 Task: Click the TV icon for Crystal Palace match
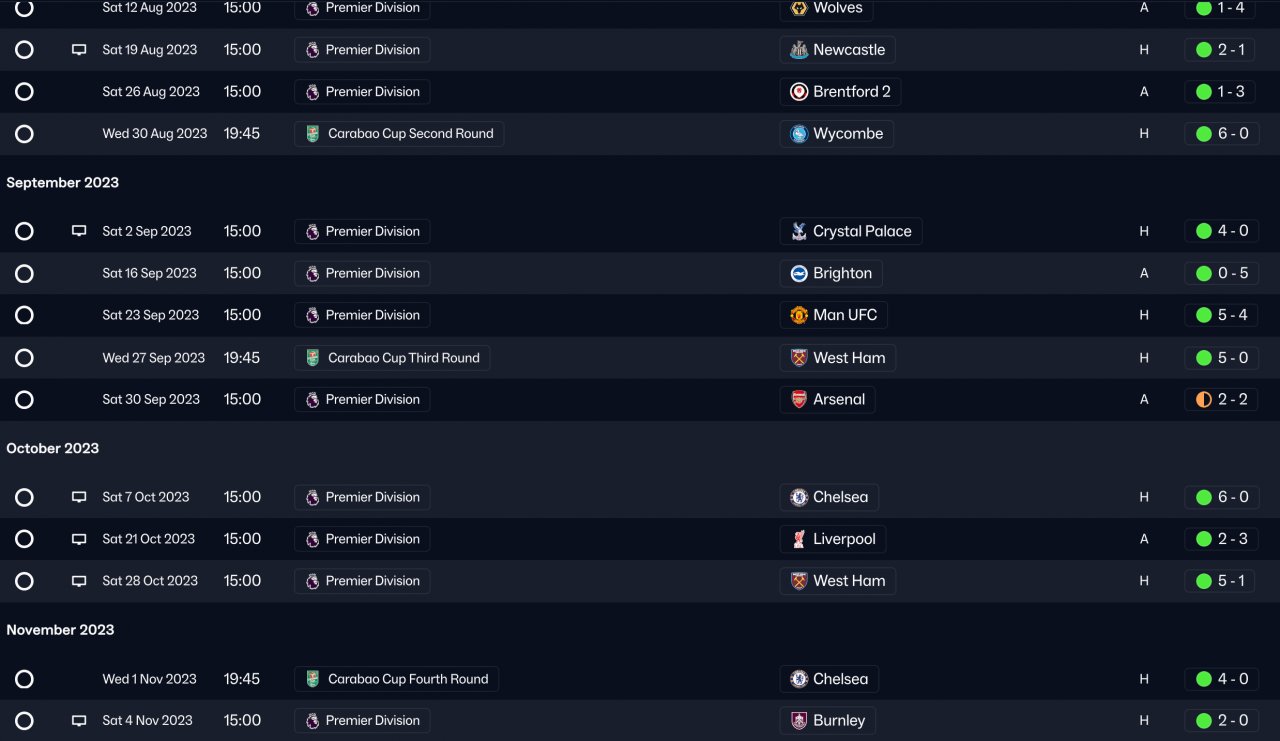click(79, 232)
